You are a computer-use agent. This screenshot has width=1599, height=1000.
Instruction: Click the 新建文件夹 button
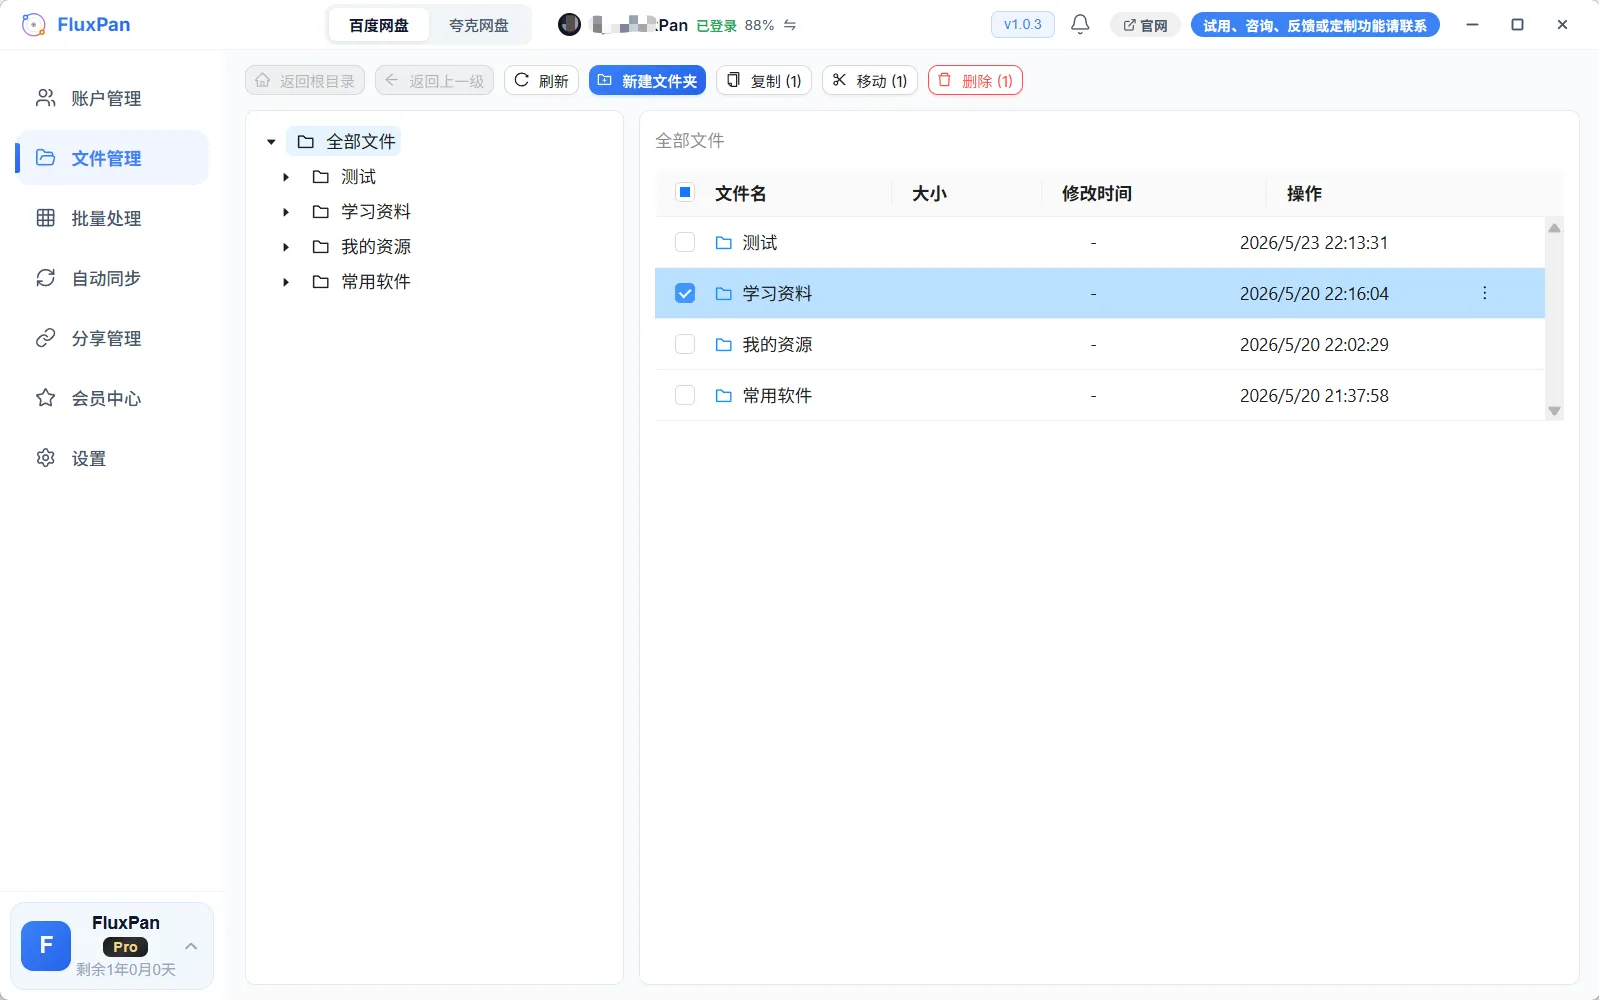coord(647,81)
